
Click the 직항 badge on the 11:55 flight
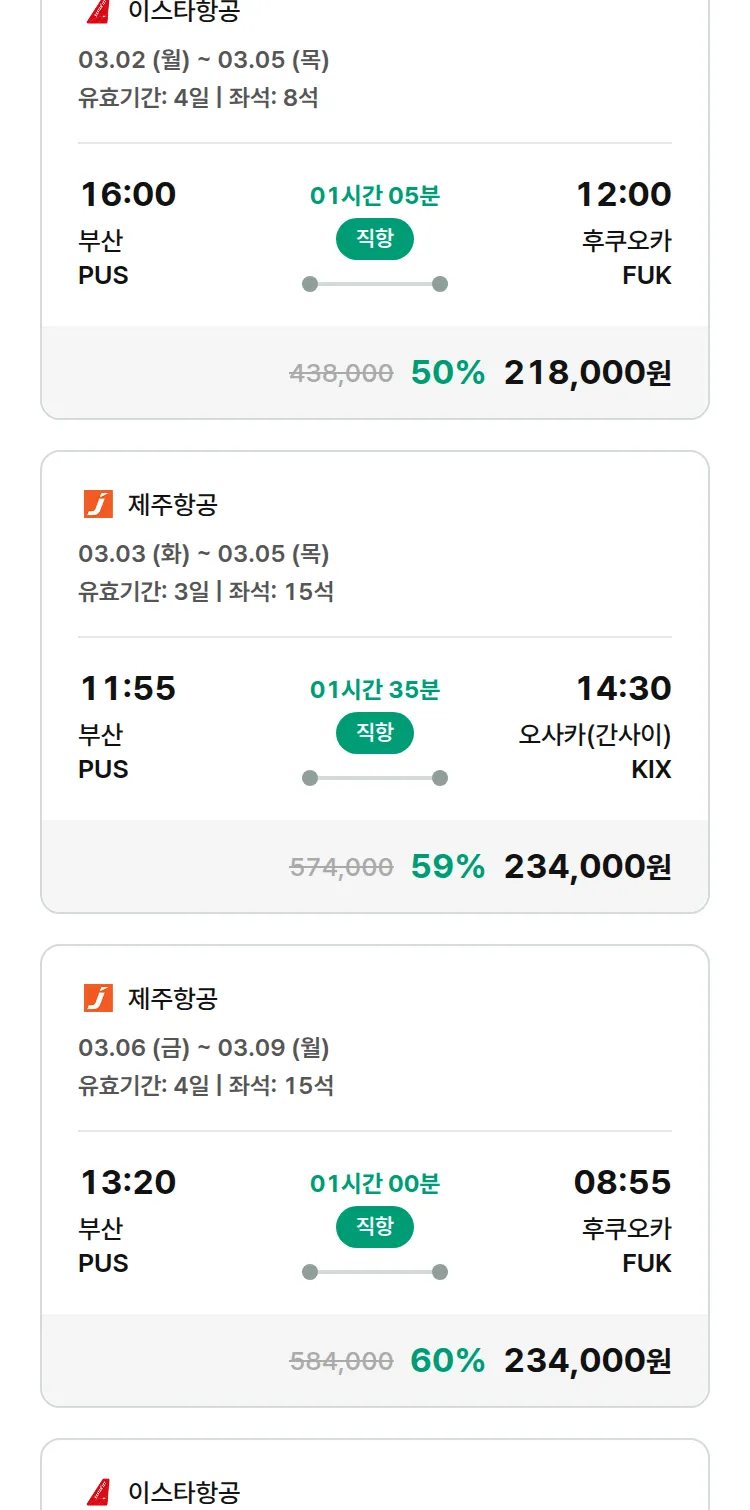coord(374,733)
